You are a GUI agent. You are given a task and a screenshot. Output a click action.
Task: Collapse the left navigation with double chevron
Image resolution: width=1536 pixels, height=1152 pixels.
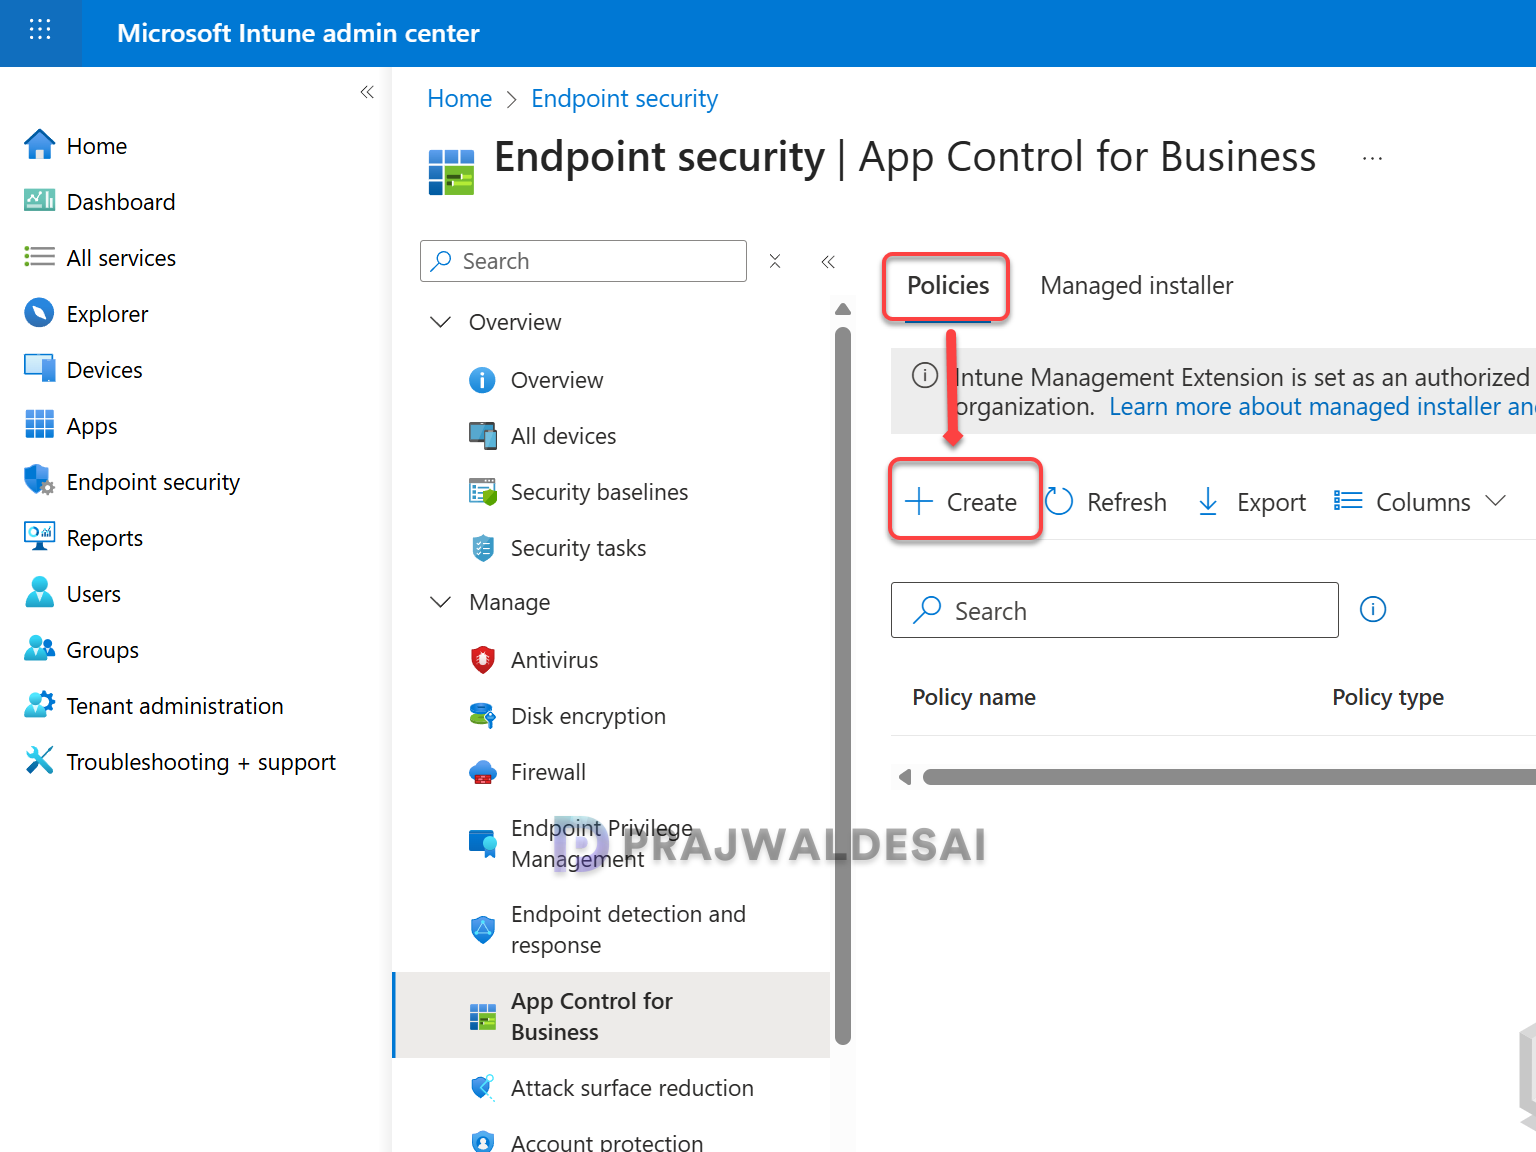(367, 92)
